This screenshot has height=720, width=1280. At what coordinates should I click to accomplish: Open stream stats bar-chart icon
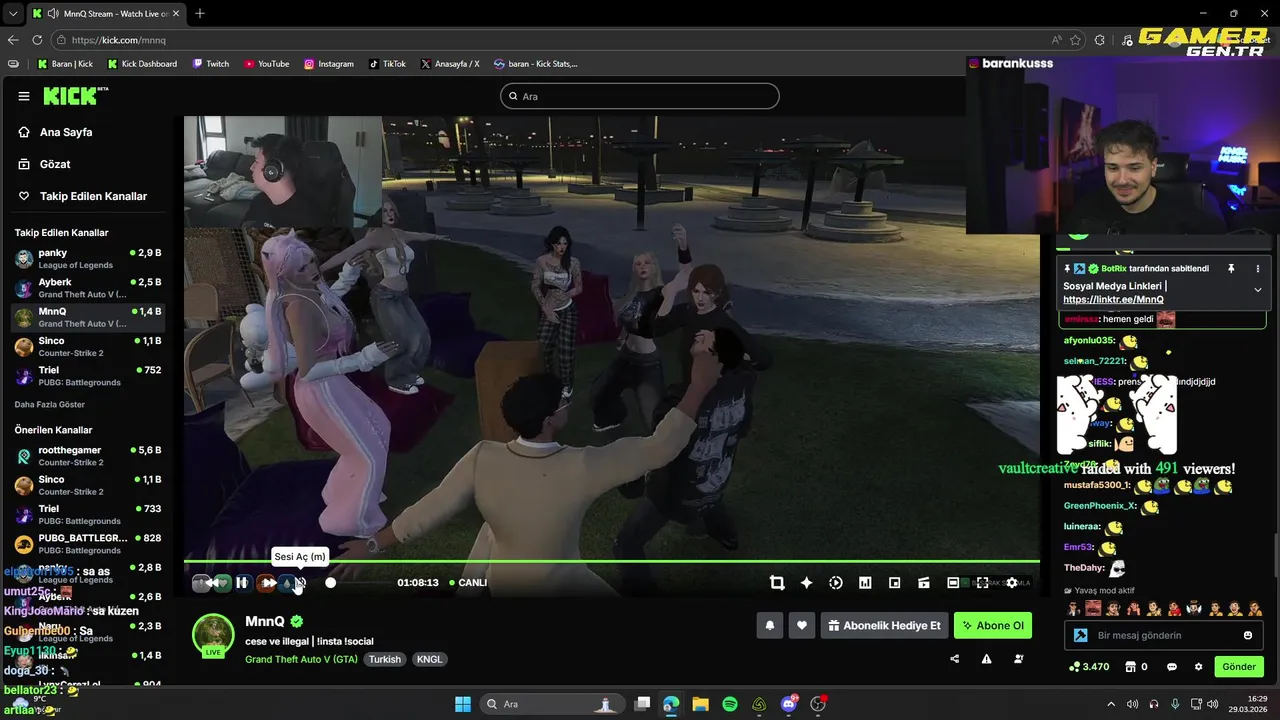[x=865, y=583]
